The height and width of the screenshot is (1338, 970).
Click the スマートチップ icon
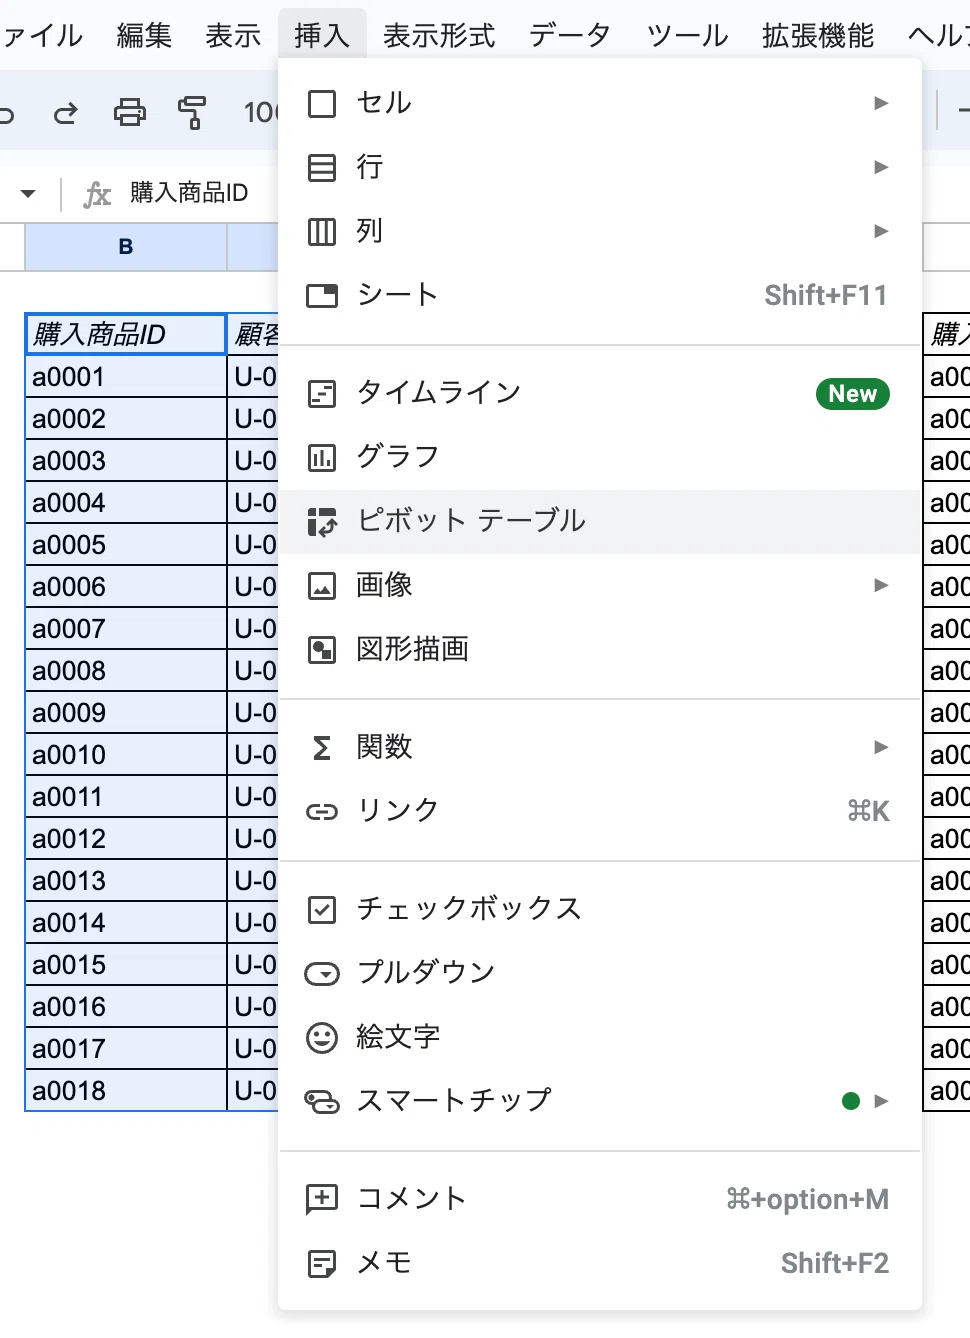(x=322, y=1101)
